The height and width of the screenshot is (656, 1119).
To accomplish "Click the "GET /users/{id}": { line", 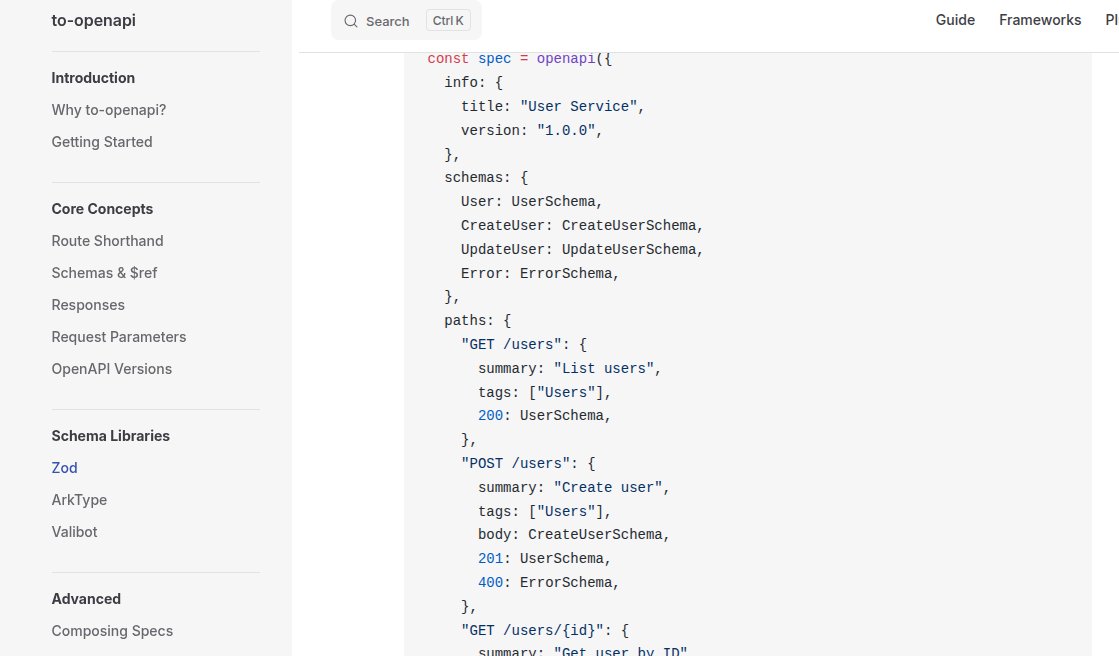I will (545, 630).
